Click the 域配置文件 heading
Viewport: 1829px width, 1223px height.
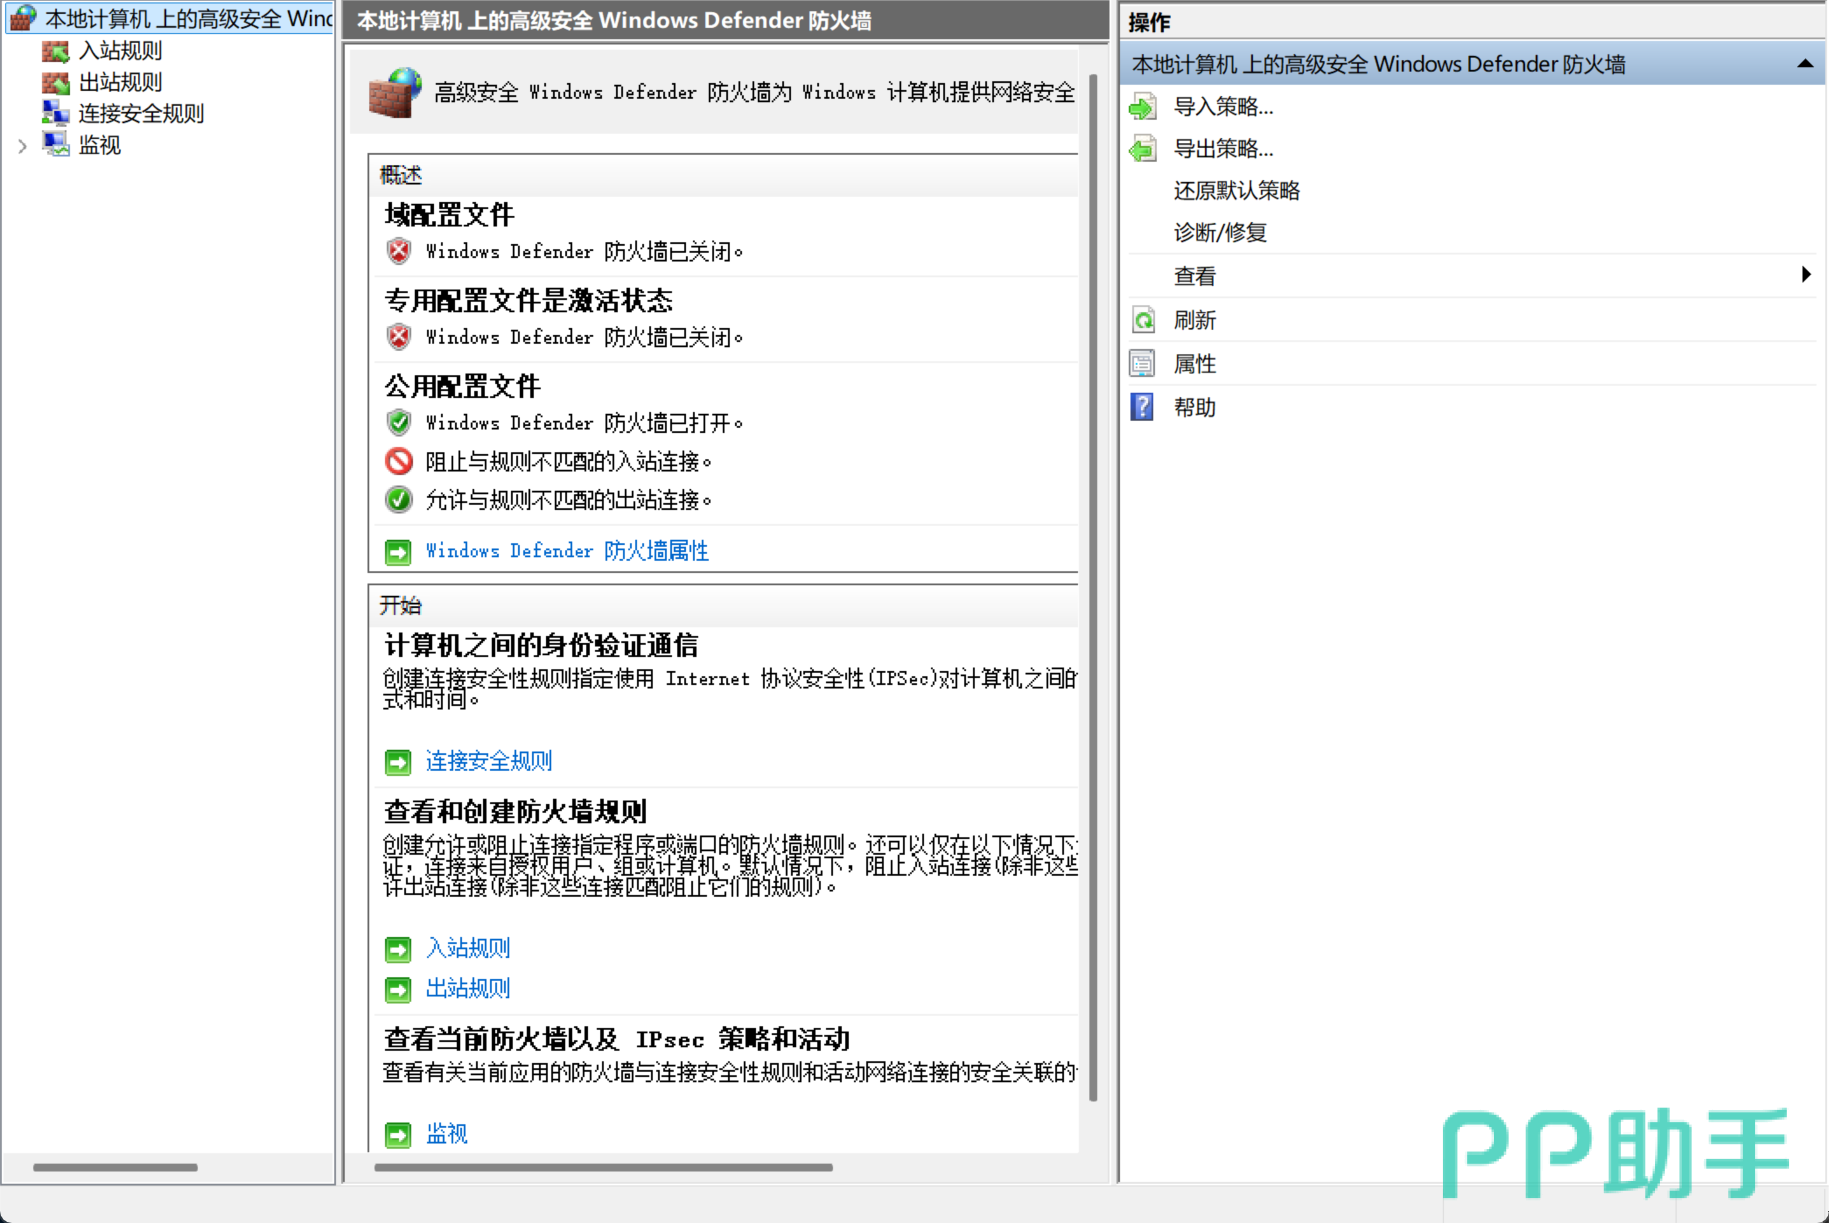click(x=449, y=215)
